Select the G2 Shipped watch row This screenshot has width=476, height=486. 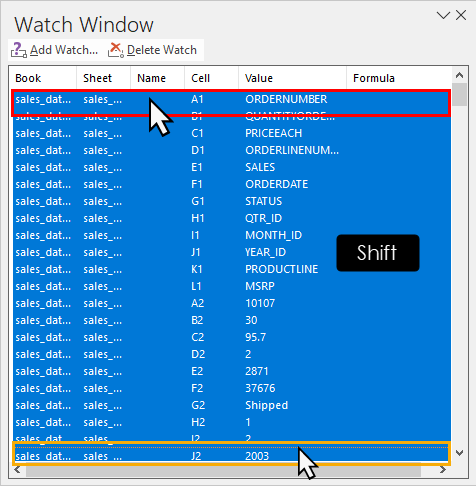pyautogui.click(x=232, y=405)
